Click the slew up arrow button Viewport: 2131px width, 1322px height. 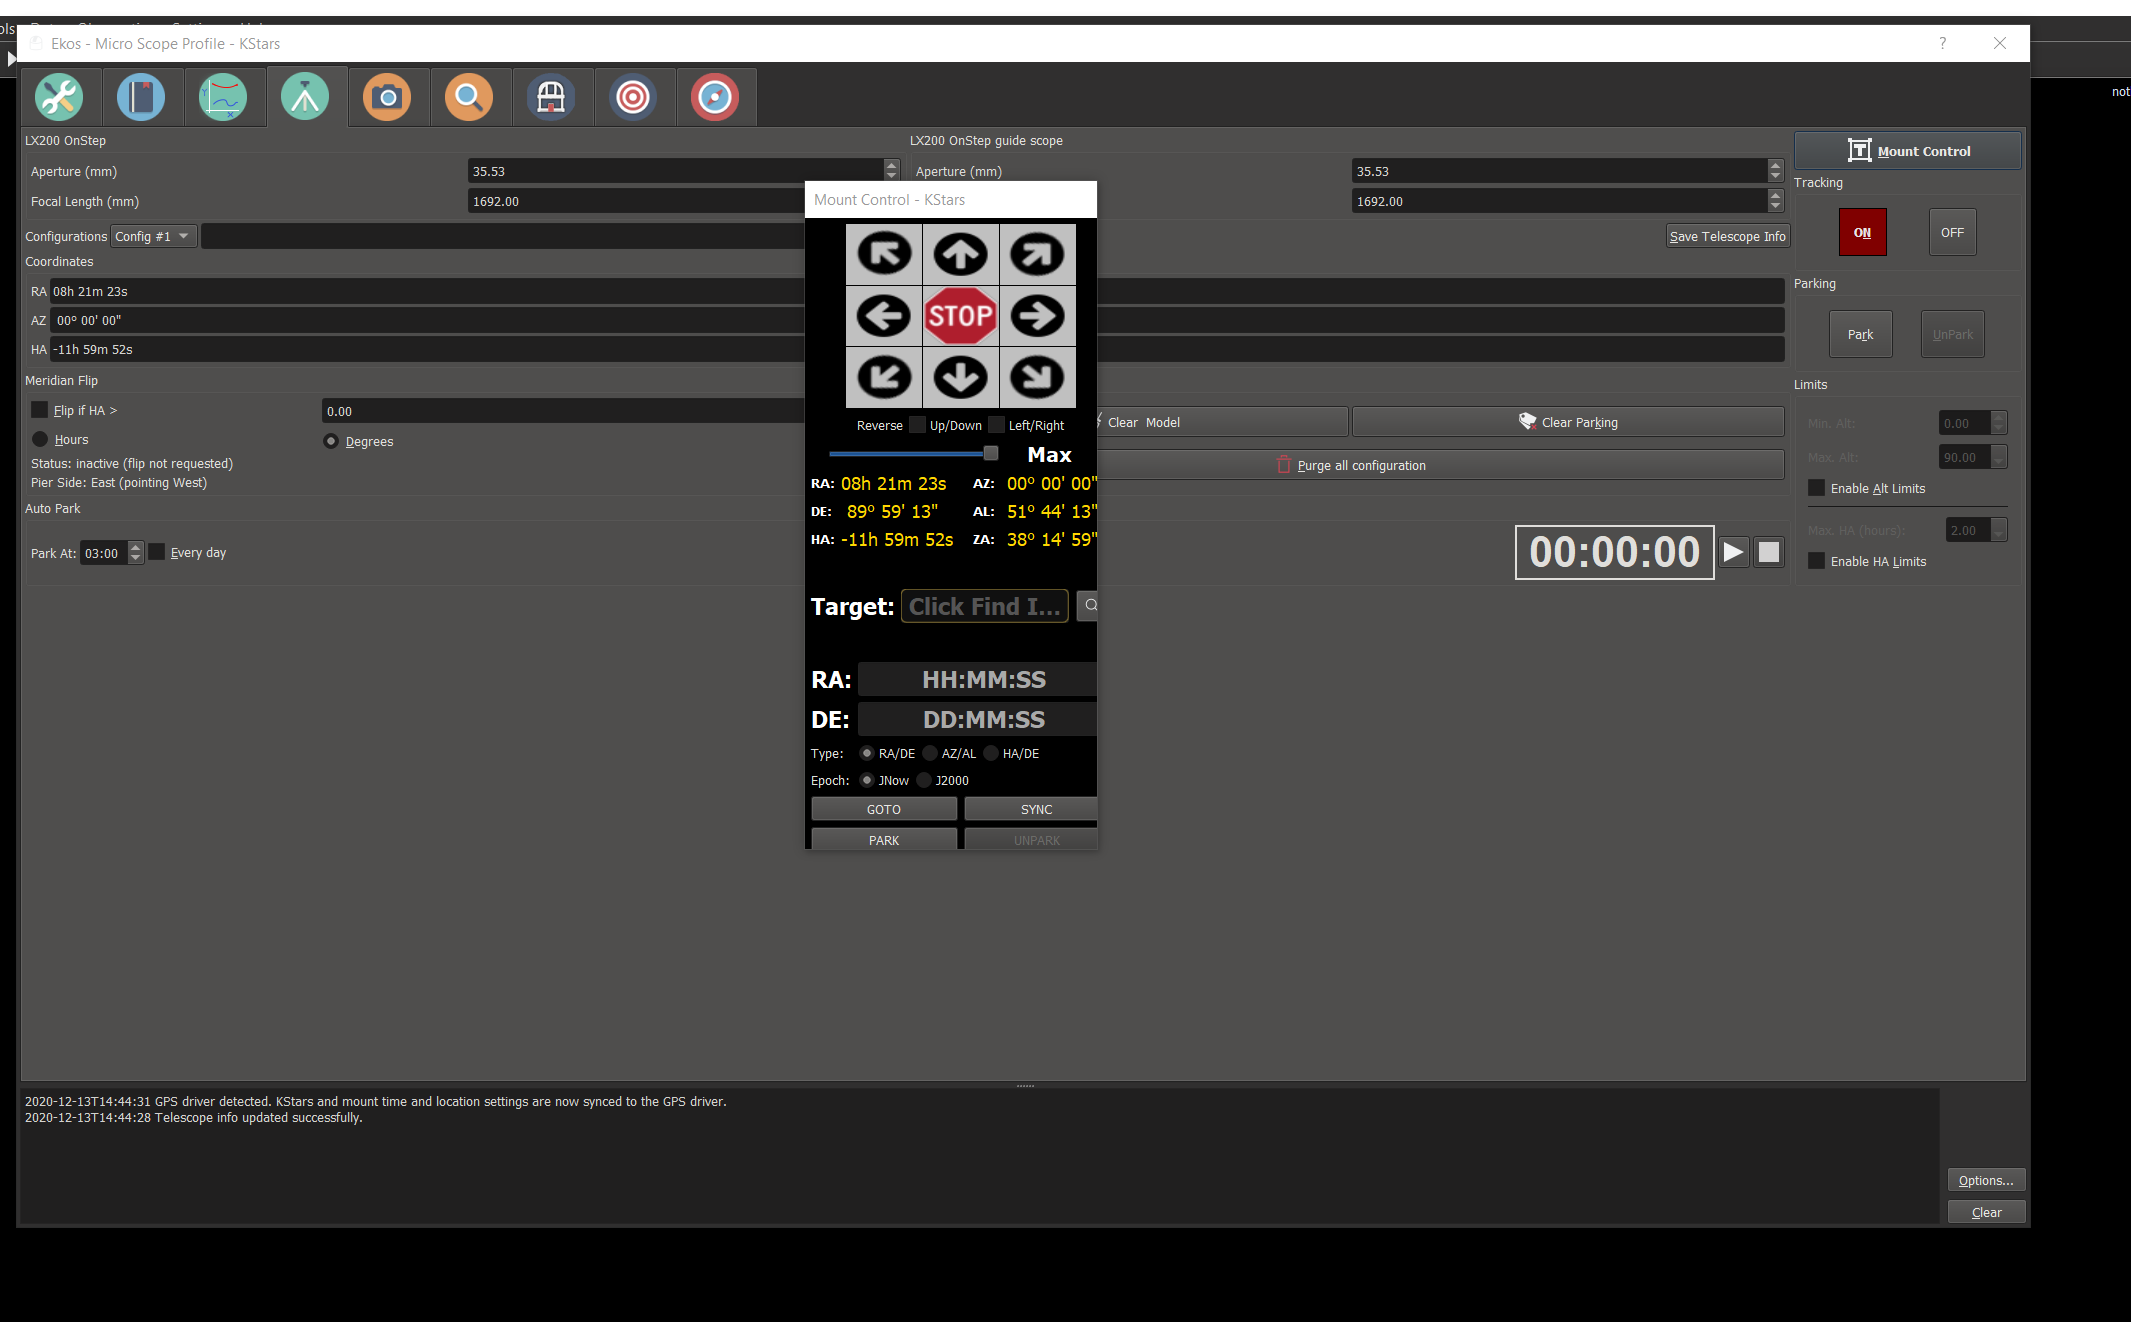[x=960, y=254]
